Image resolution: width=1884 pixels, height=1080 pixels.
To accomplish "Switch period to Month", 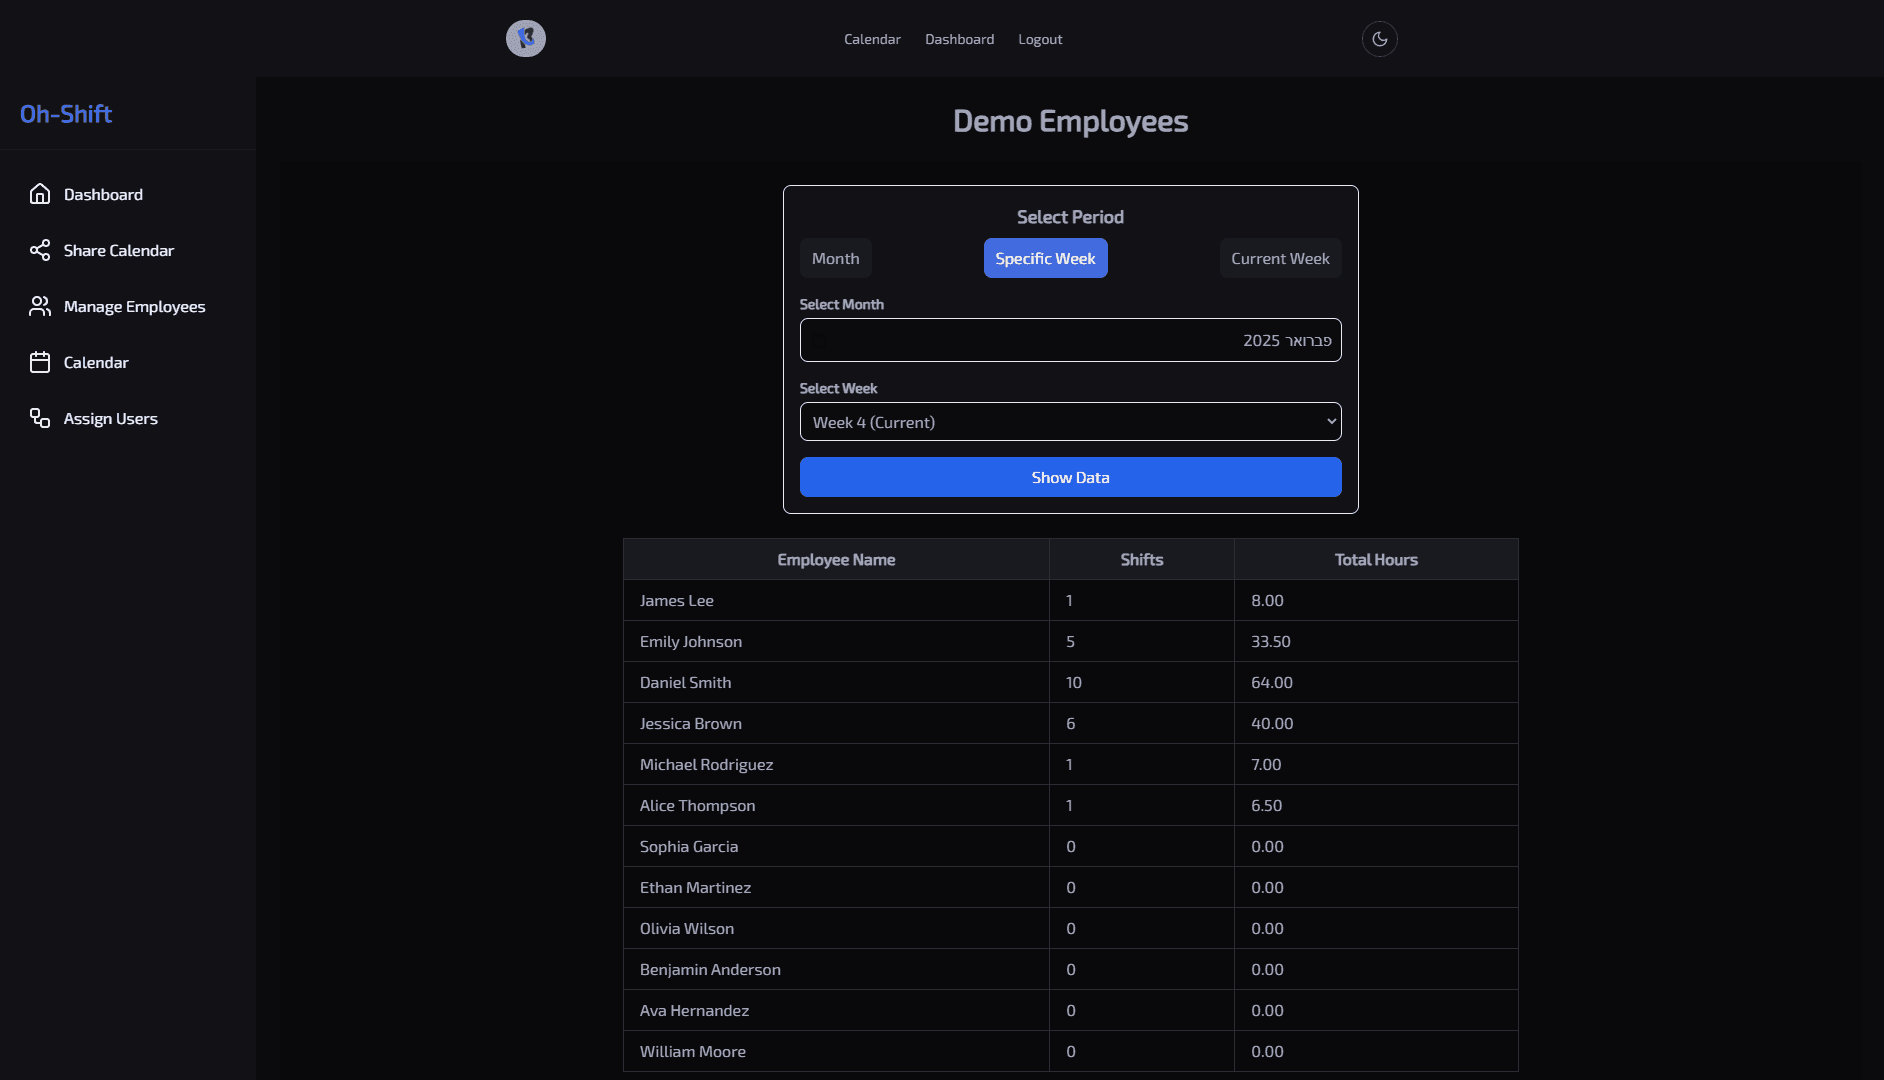I will [x=835, y=258].
